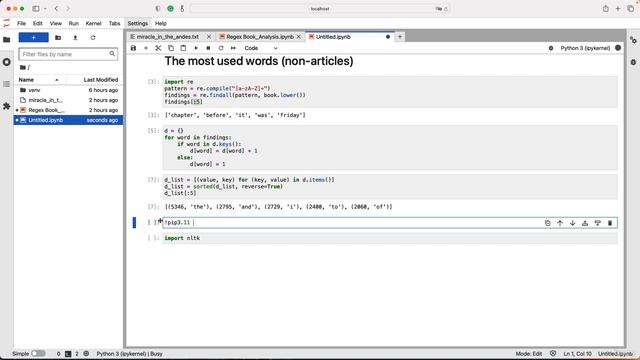This screenshot has width=640, height=360.
Task: Open the File menu
Action: click(x=21, y=23)
